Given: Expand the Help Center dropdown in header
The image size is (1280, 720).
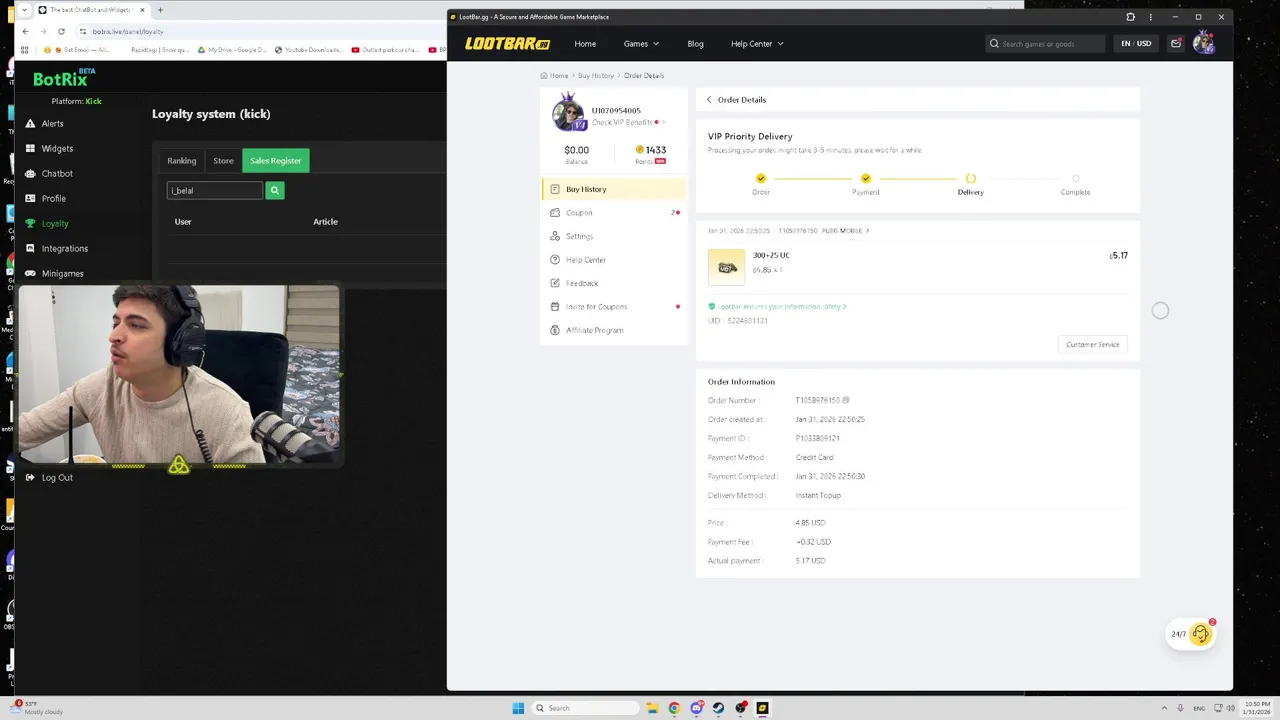Looking at the screenshot, I should [x=757, y=43].
